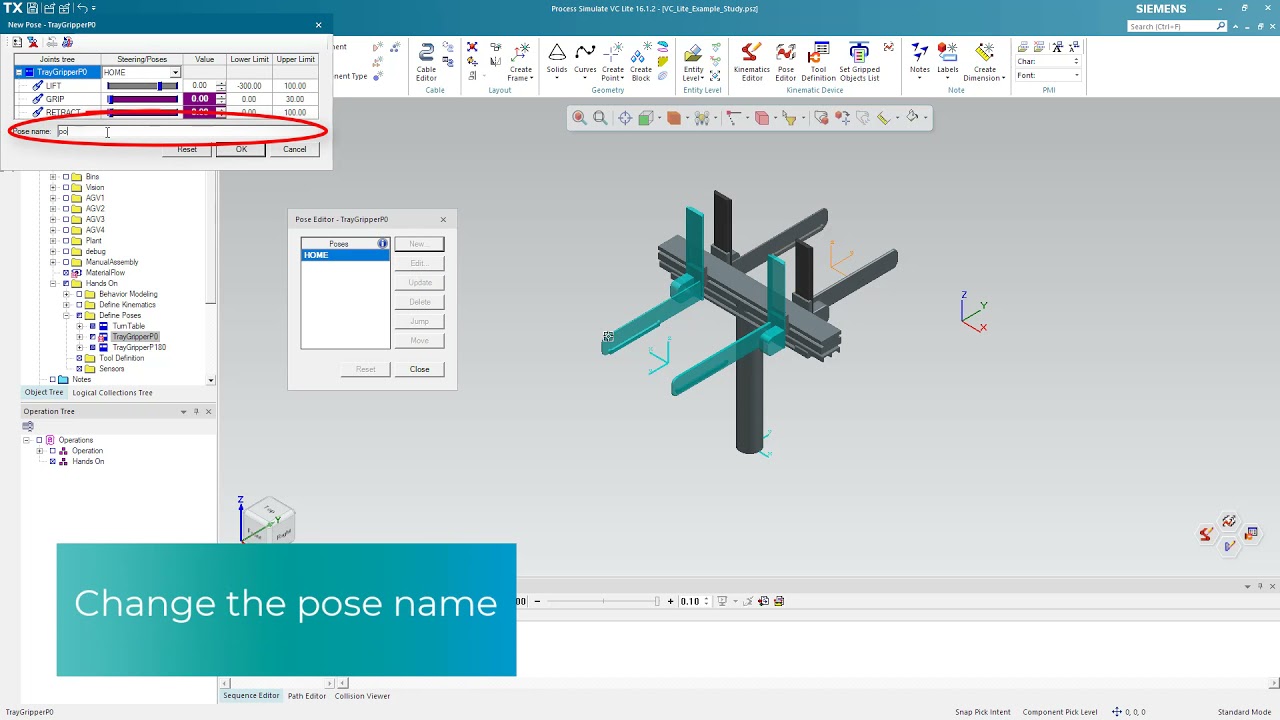Image resolution: width=1280 pixels, height=720 pixels.
Task: Toggle the Plant folder display checkbox
Action: [x=66, y=241]
